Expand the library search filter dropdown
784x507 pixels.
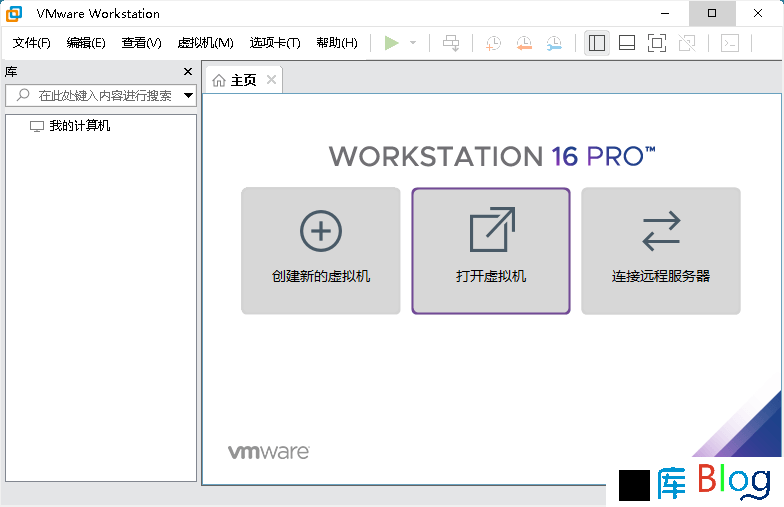tap(188, 95)
